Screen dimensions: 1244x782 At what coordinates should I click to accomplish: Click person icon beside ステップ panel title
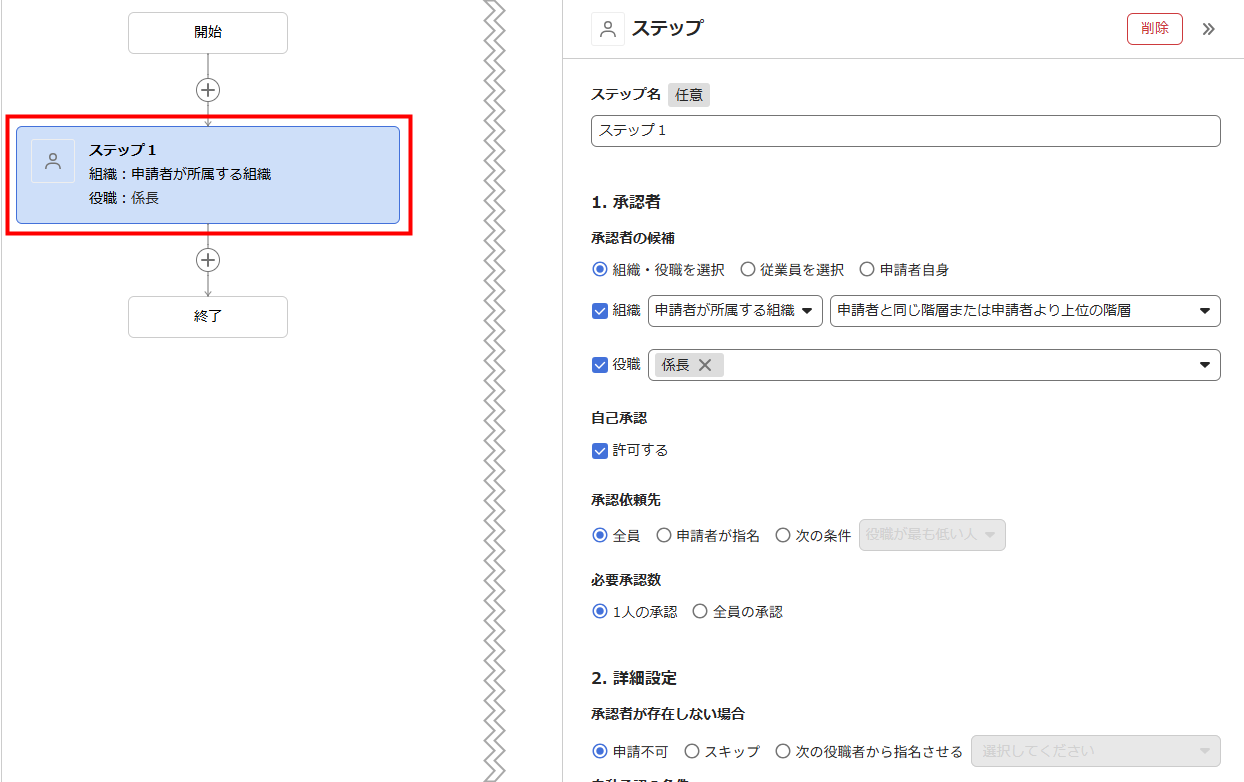[x=608, y=29]
